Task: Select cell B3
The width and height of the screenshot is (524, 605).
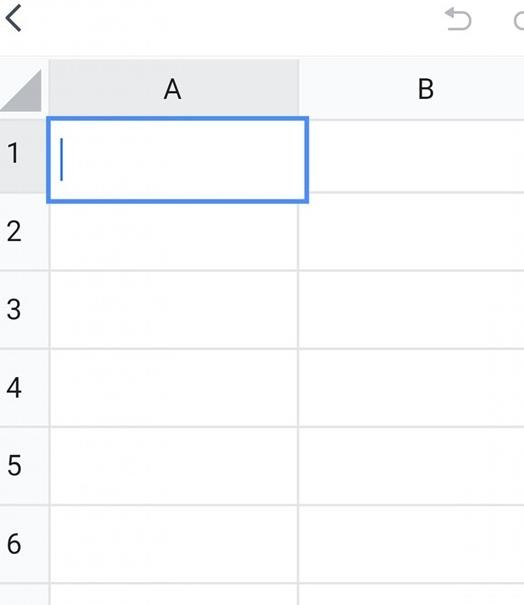Action: coord(412,310)
